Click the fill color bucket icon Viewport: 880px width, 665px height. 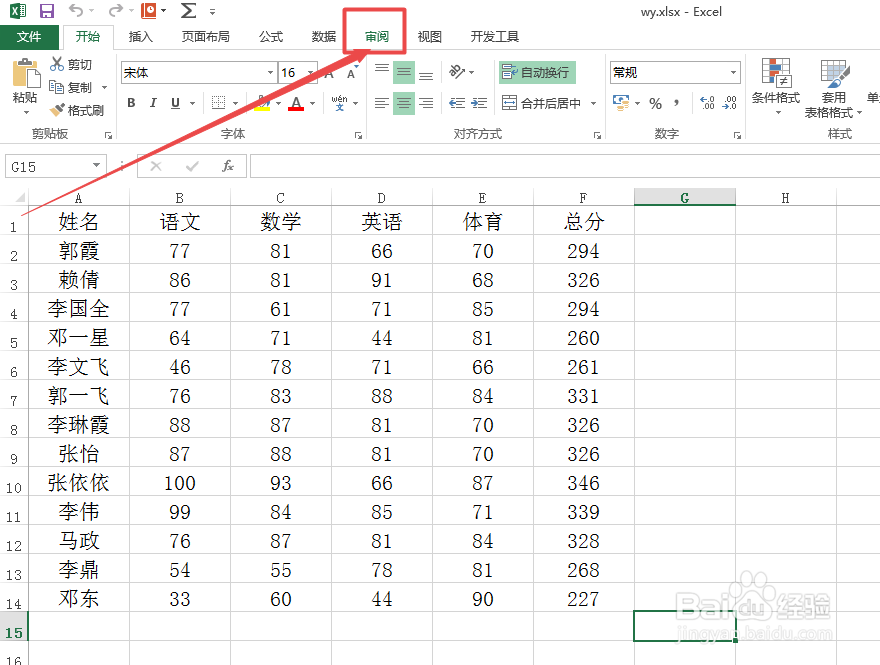(x=262, y=102)
